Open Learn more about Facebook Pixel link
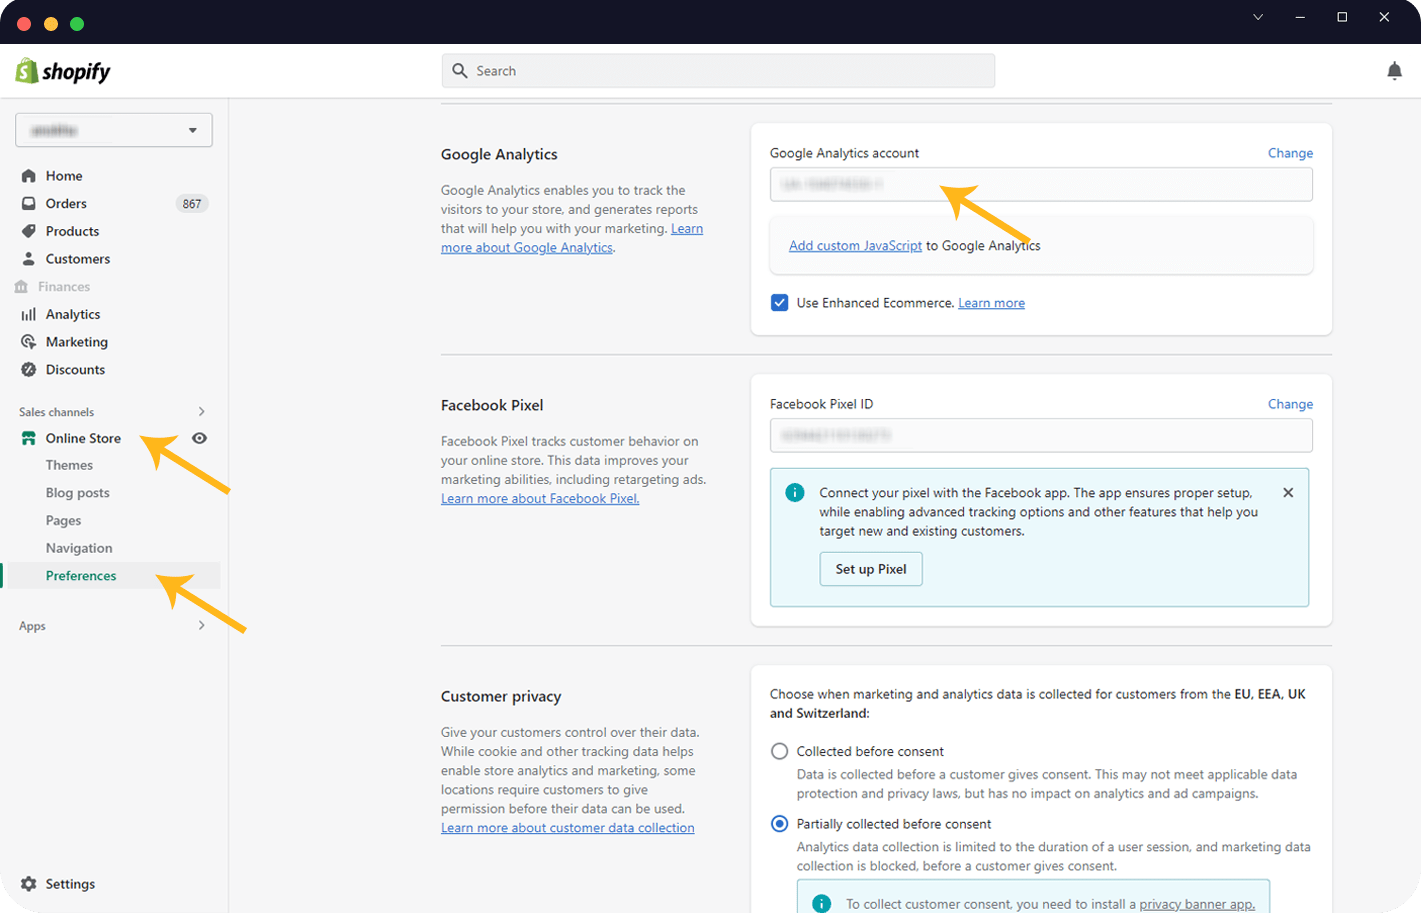Screen dimensions: 1421x913 [x=540, y=499]
